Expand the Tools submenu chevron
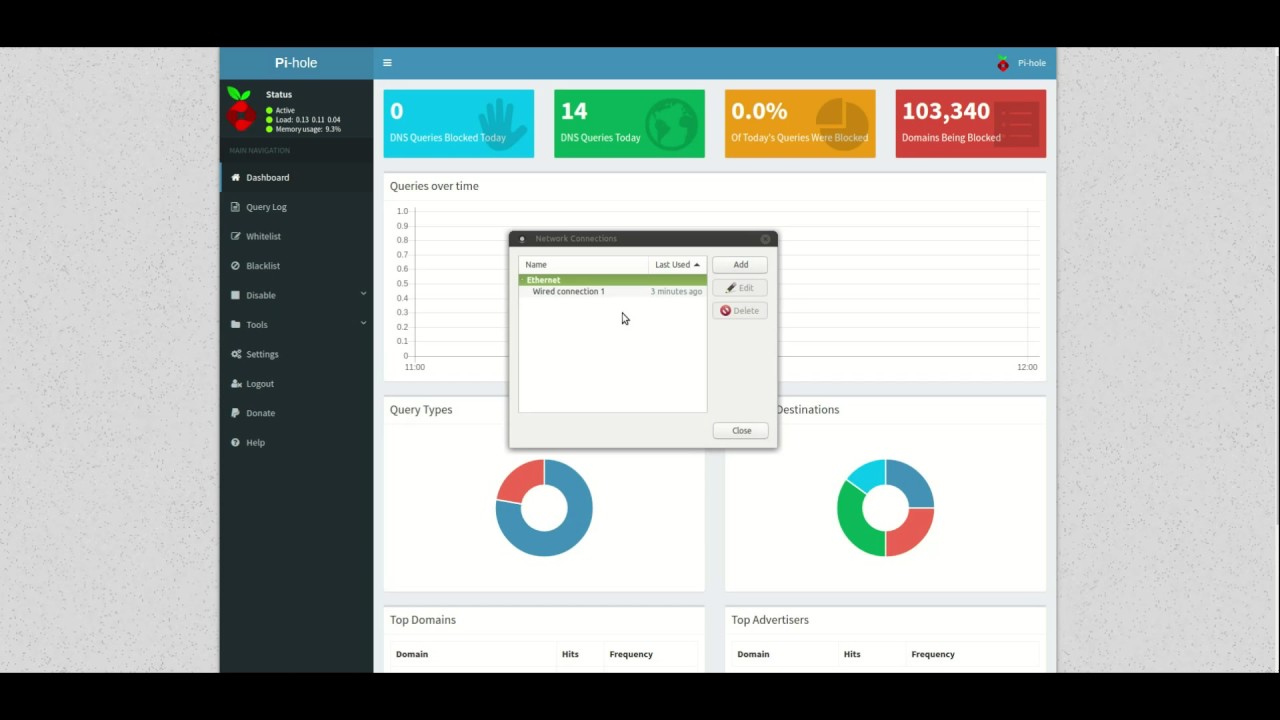The image size is (1280, 720). 363,323
